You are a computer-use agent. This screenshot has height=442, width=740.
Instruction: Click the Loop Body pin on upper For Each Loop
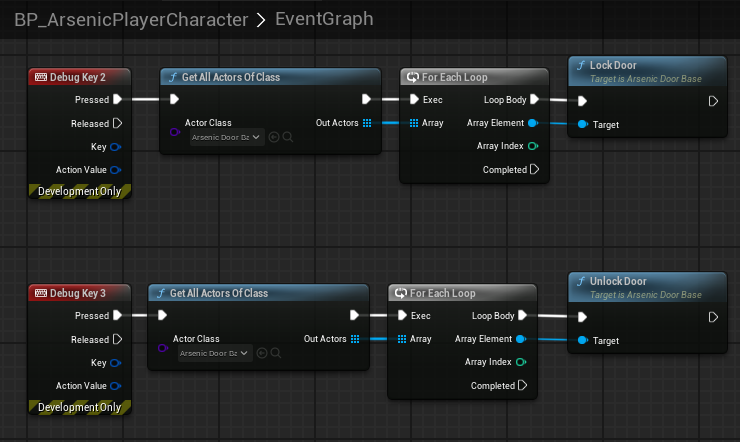[x=534, y=100]
